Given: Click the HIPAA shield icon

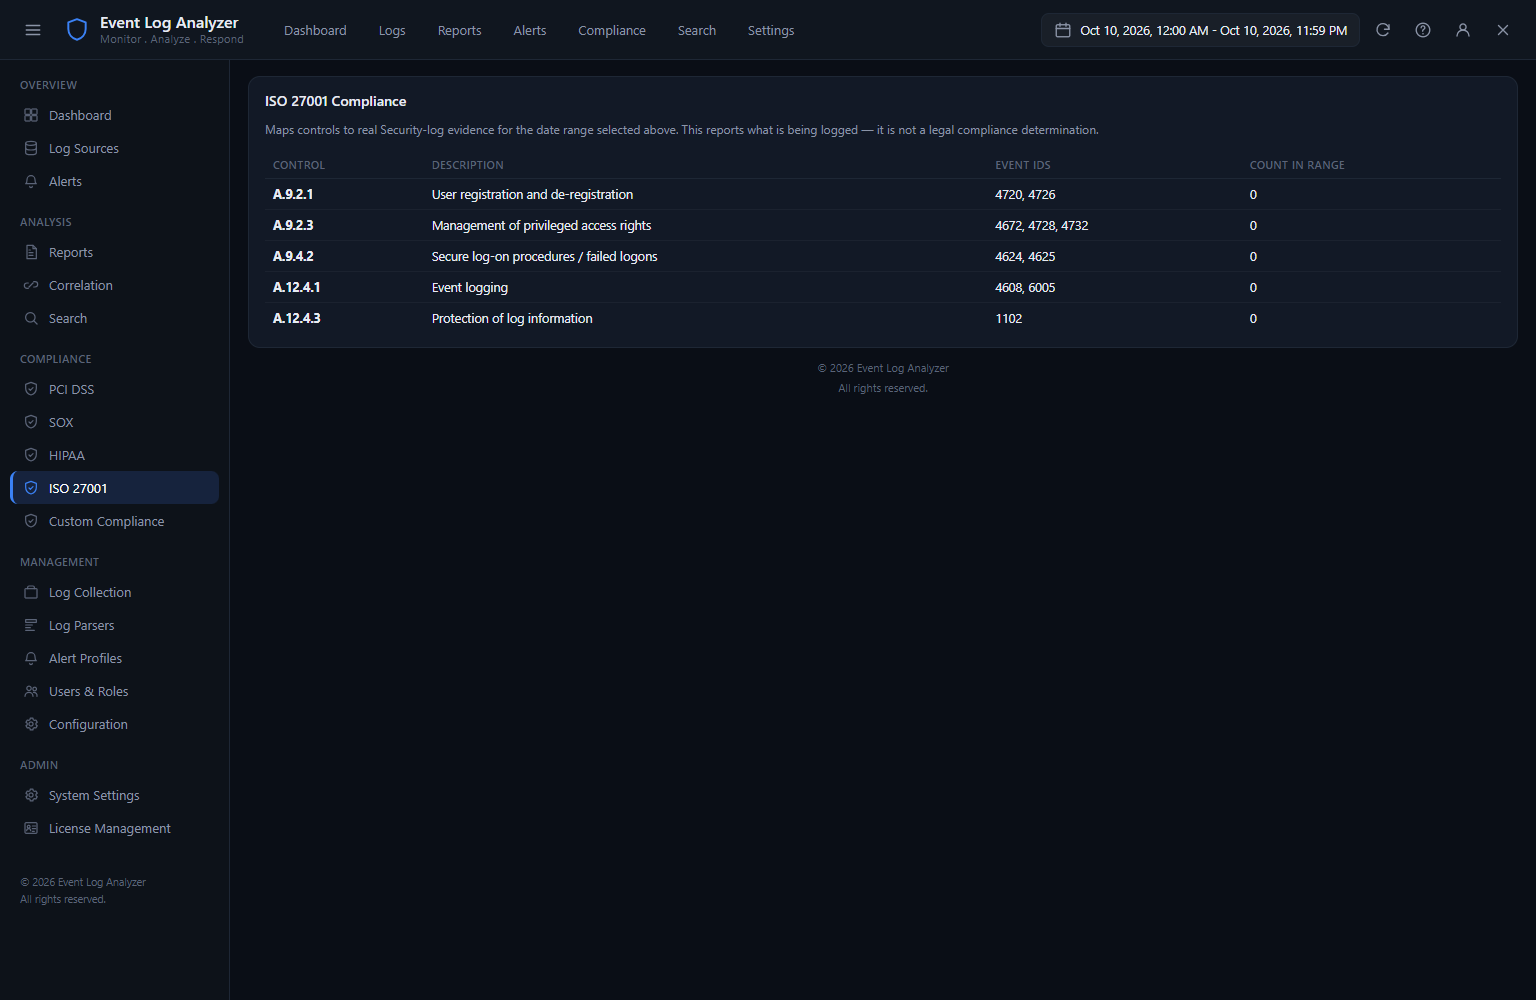Looking at the screenshot, I should pyautogui.click(x=31, y=455).
